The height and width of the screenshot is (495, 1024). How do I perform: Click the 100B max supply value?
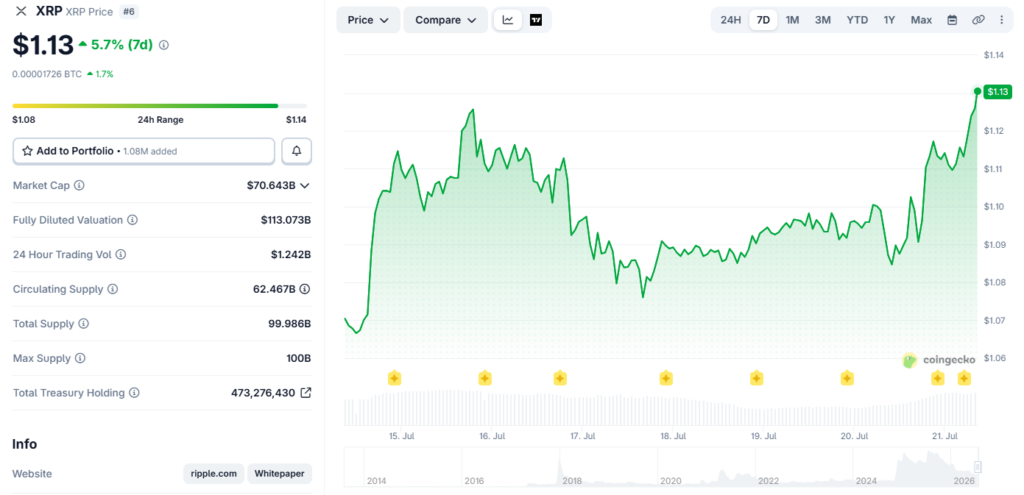300,359
